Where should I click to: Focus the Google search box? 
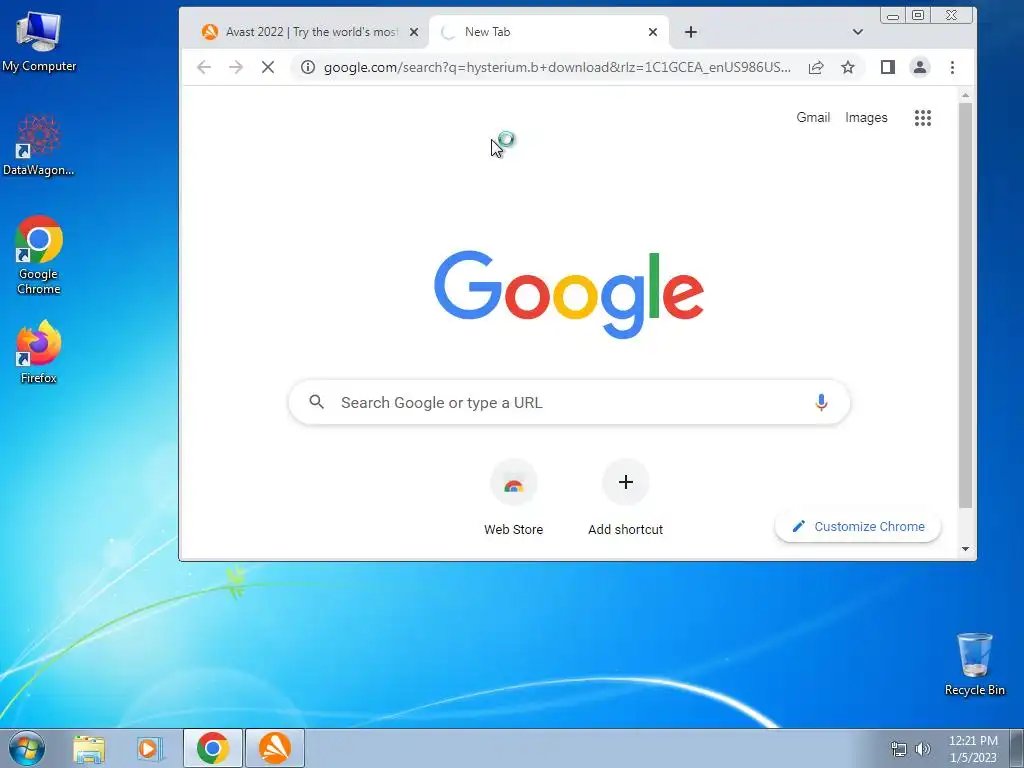pyautogui.click(x=569, y=402)
